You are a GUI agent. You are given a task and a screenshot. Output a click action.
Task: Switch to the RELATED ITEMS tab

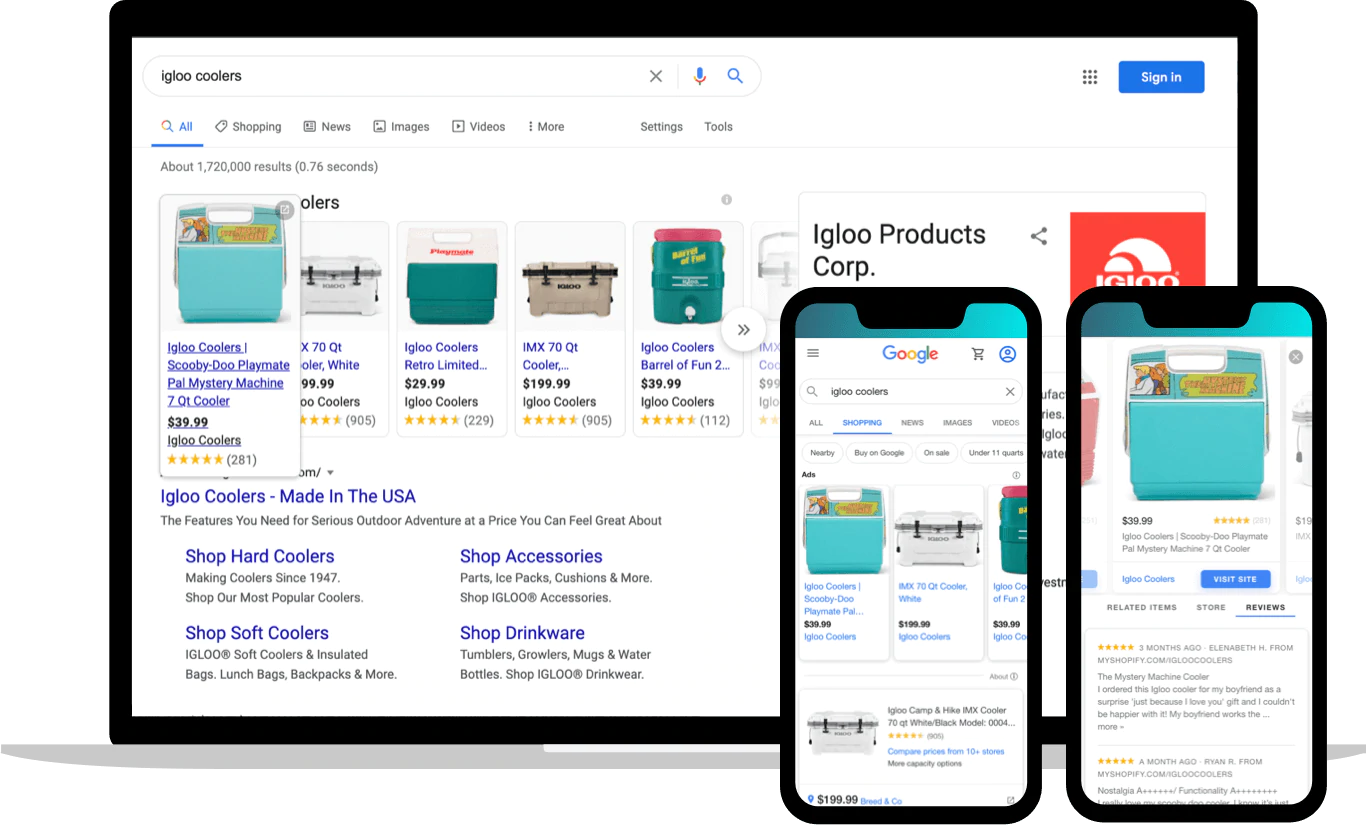(1142, 607)
